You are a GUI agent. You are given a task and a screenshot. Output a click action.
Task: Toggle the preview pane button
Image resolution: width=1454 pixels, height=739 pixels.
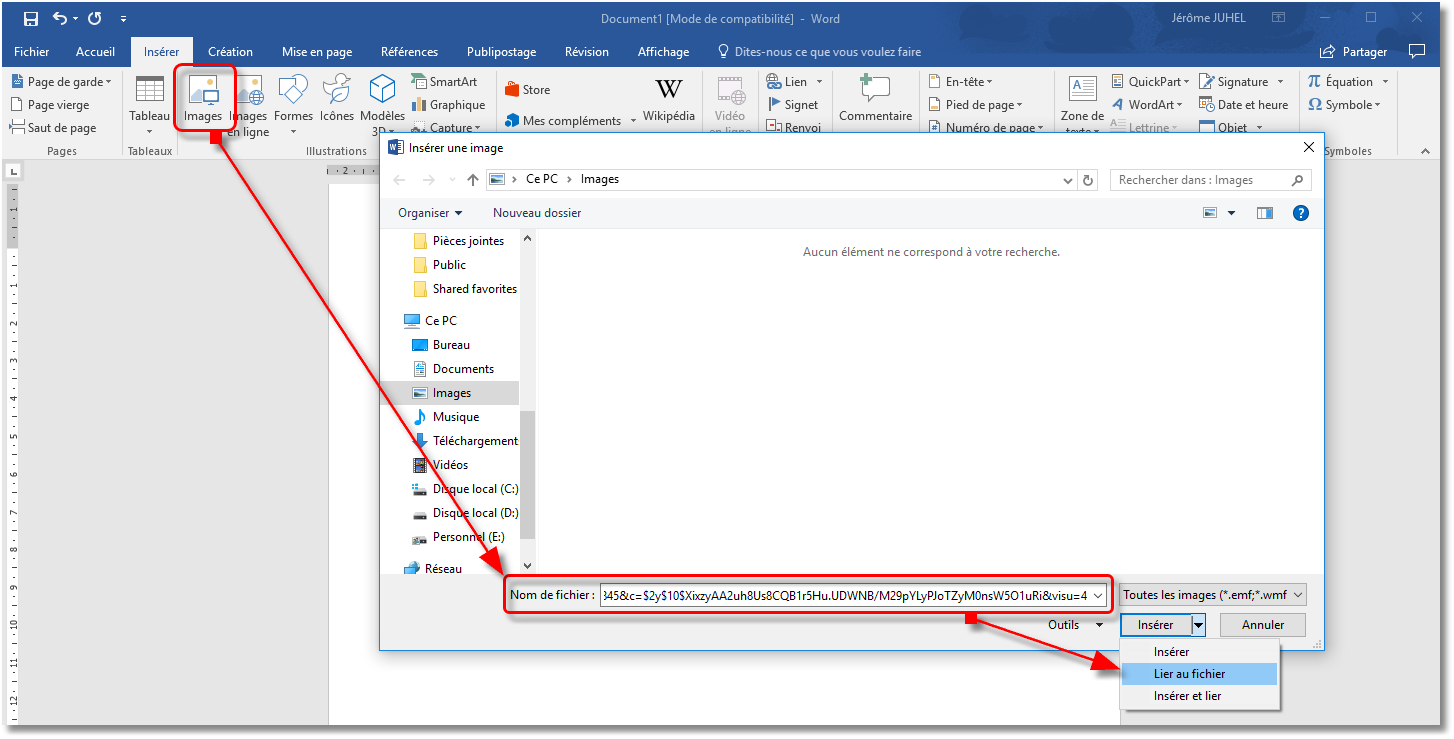click(1265, 213)
